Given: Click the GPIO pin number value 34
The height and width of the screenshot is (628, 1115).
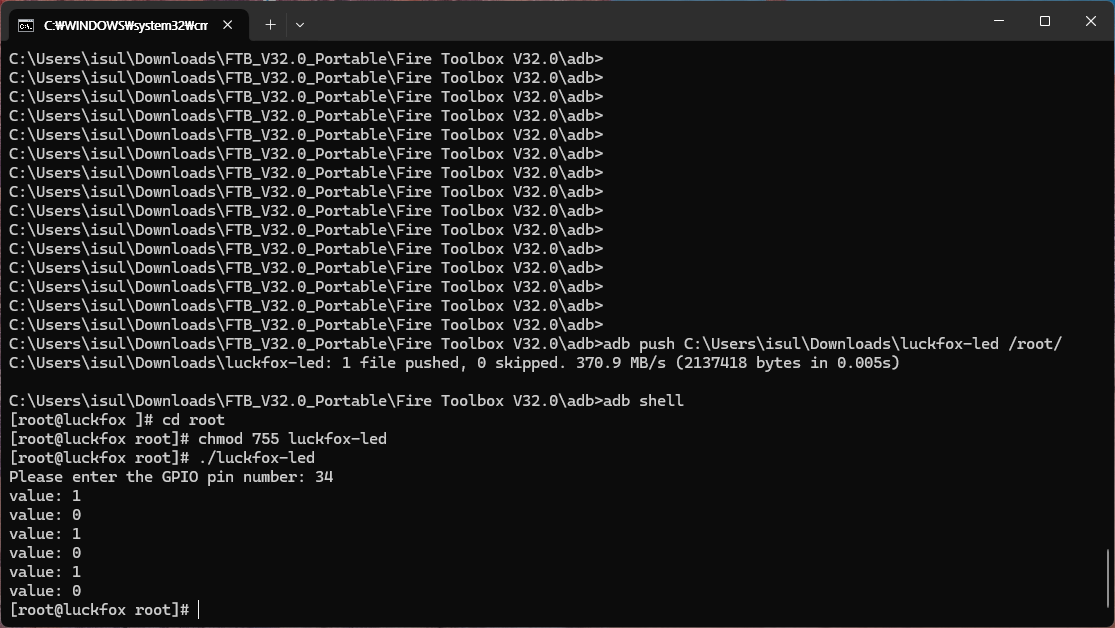Looking at the screenshot, I should pos(324,477).
